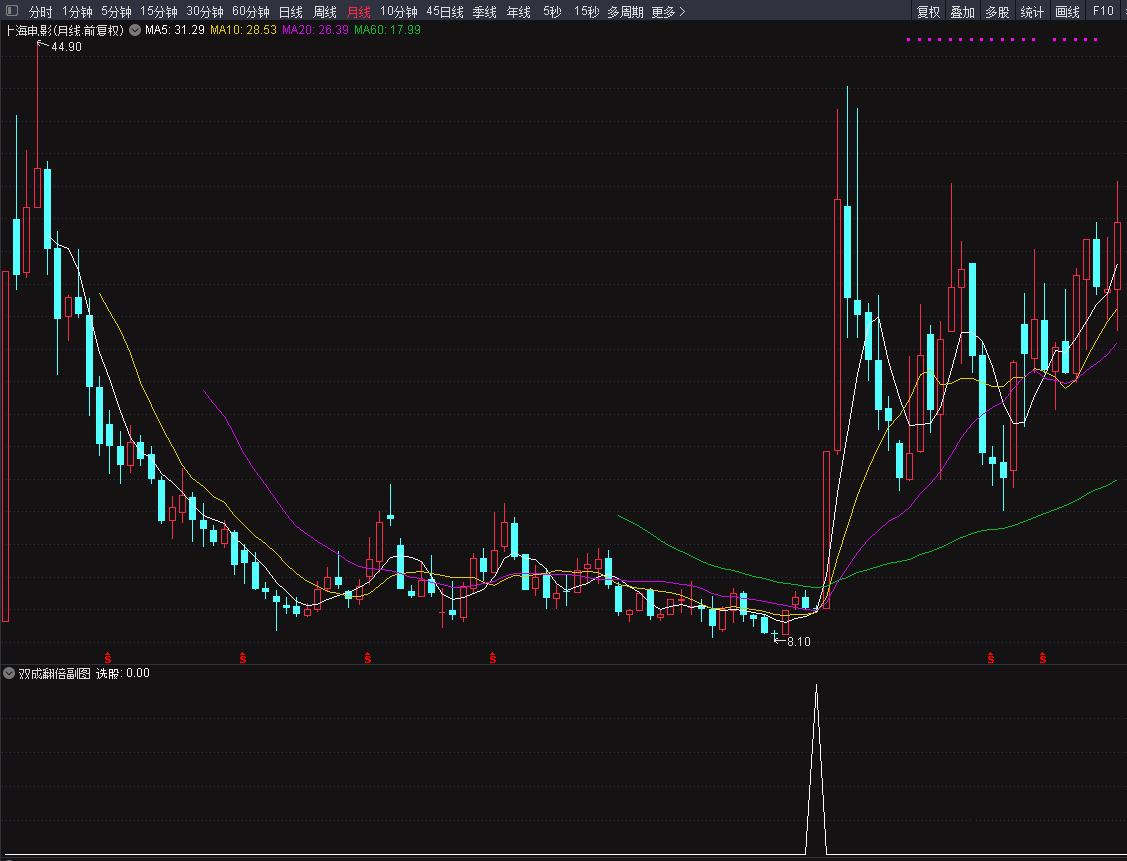Switch to 分时 intraday view
Viewport: 1127px width, 861px height.
40,11
